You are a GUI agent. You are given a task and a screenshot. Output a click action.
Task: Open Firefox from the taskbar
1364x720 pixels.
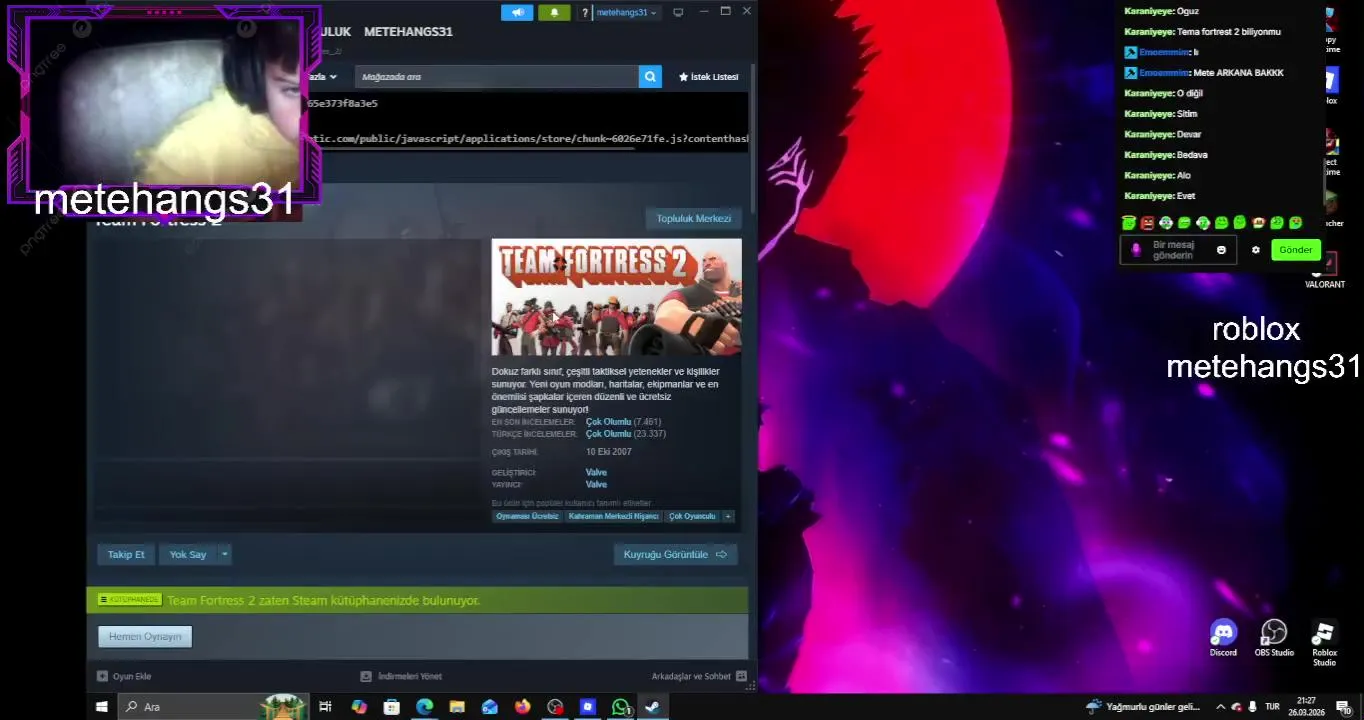(x=522, y=707)
